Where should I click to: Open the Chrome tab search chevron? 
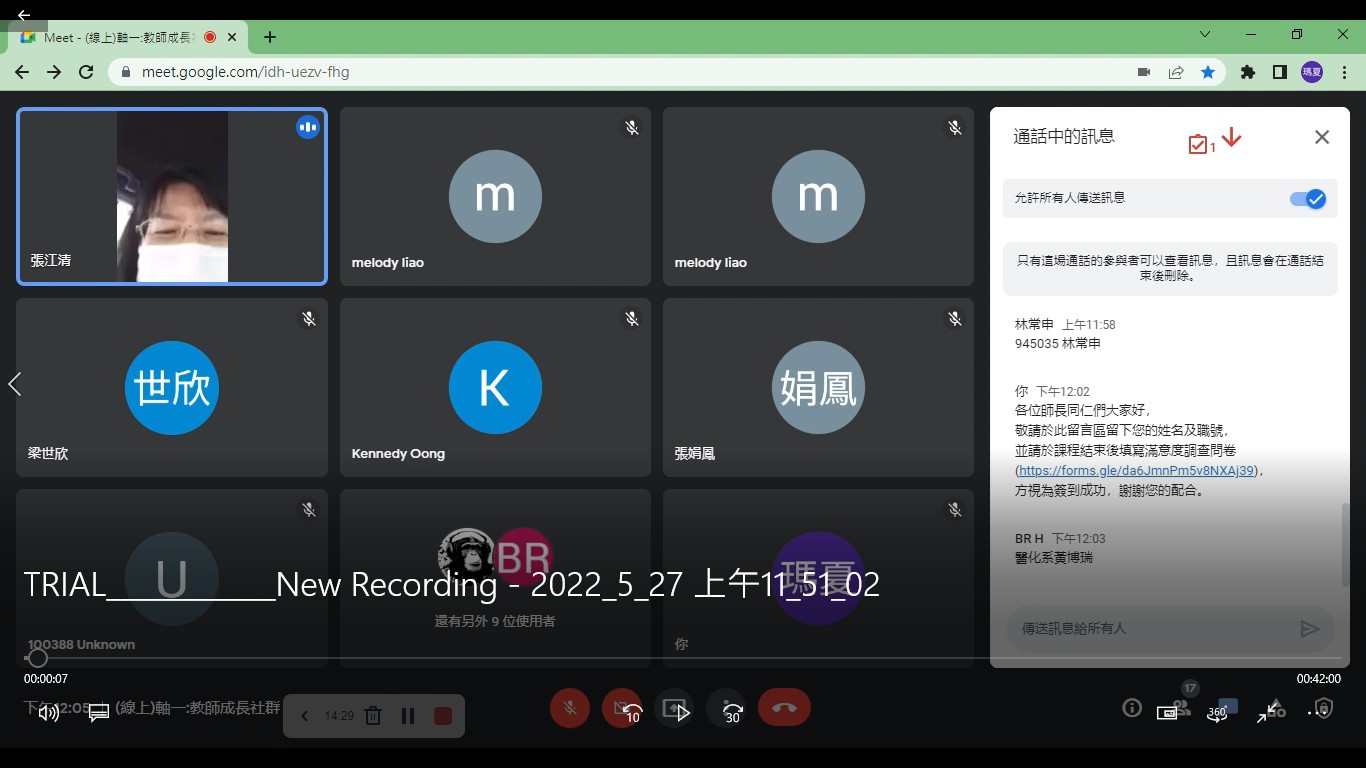point(1205,34)
